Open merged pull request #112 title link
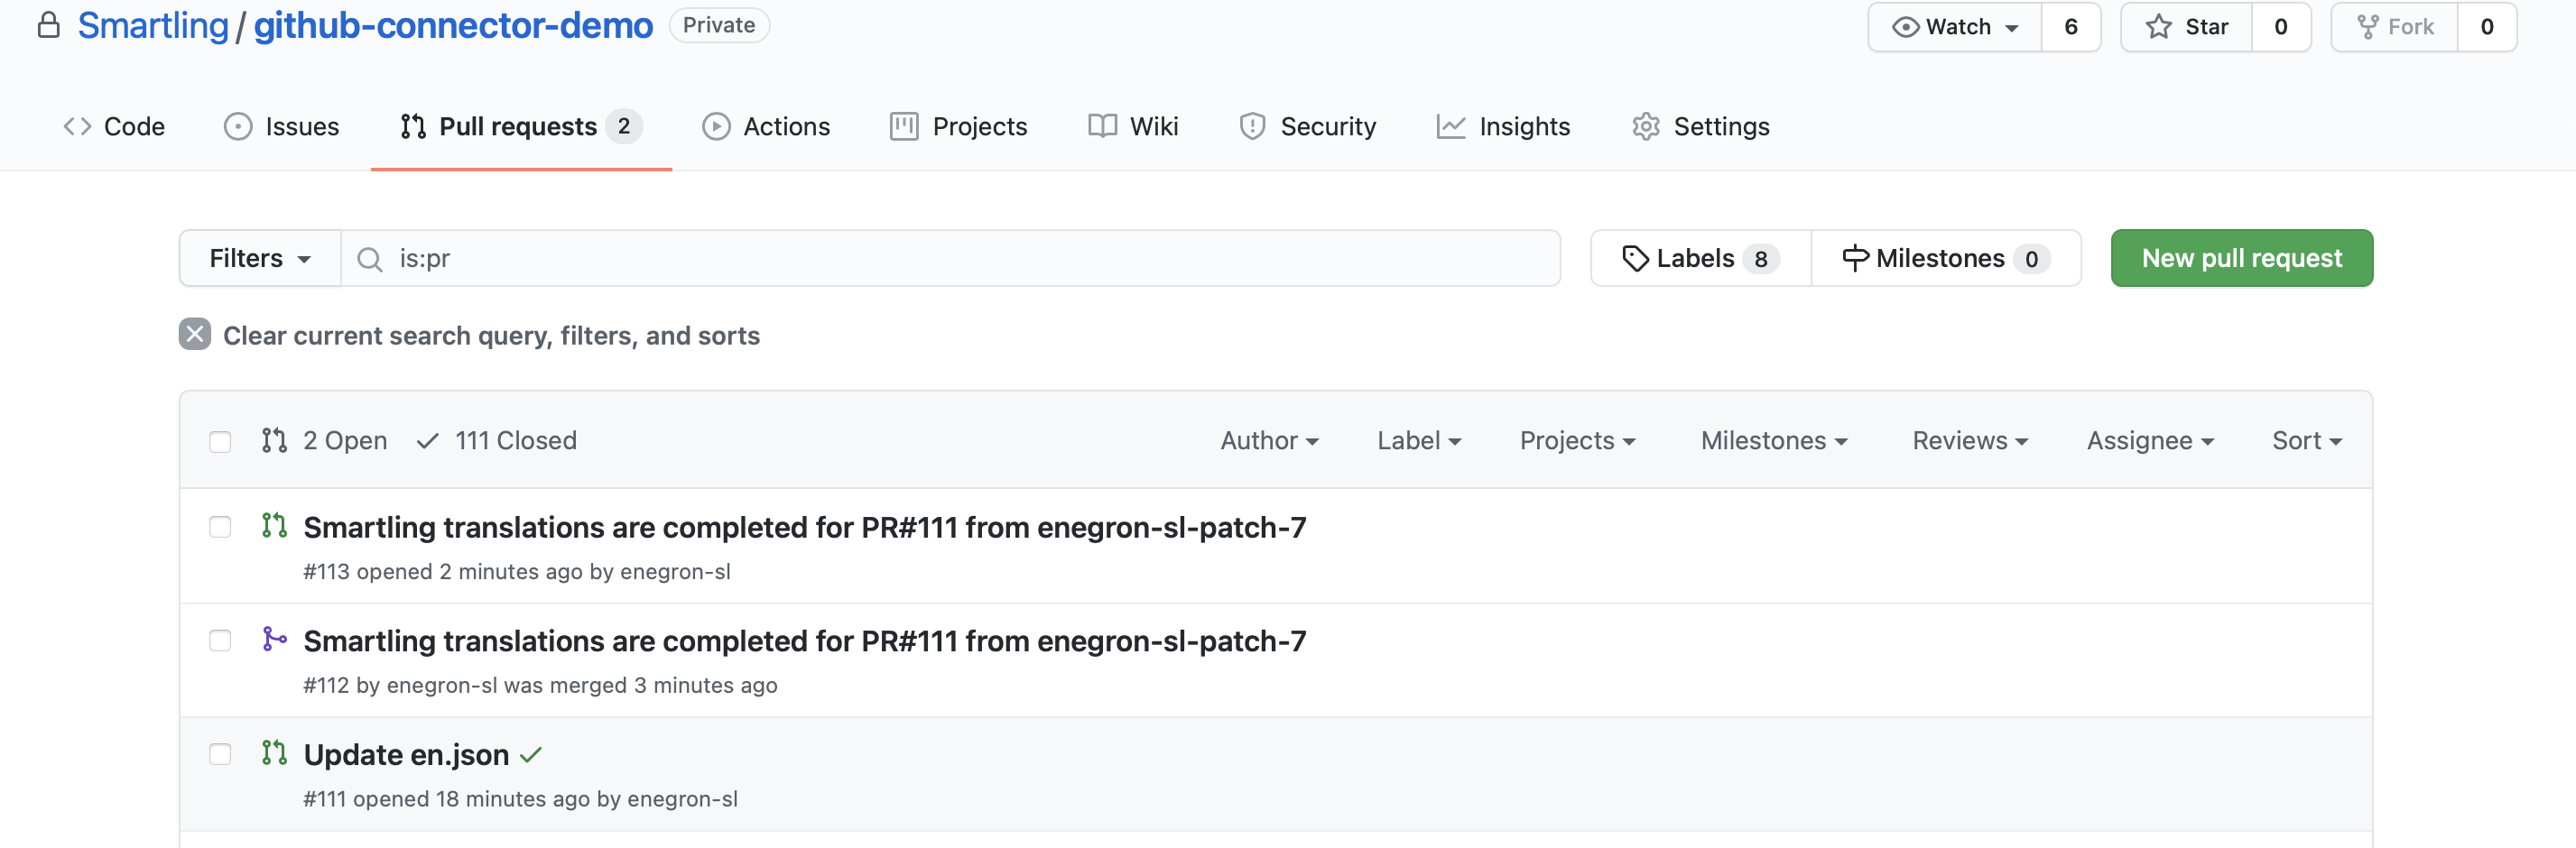The height and width of the screenshot is (848, 2576). pyautogui.click(x=805, y=641)
